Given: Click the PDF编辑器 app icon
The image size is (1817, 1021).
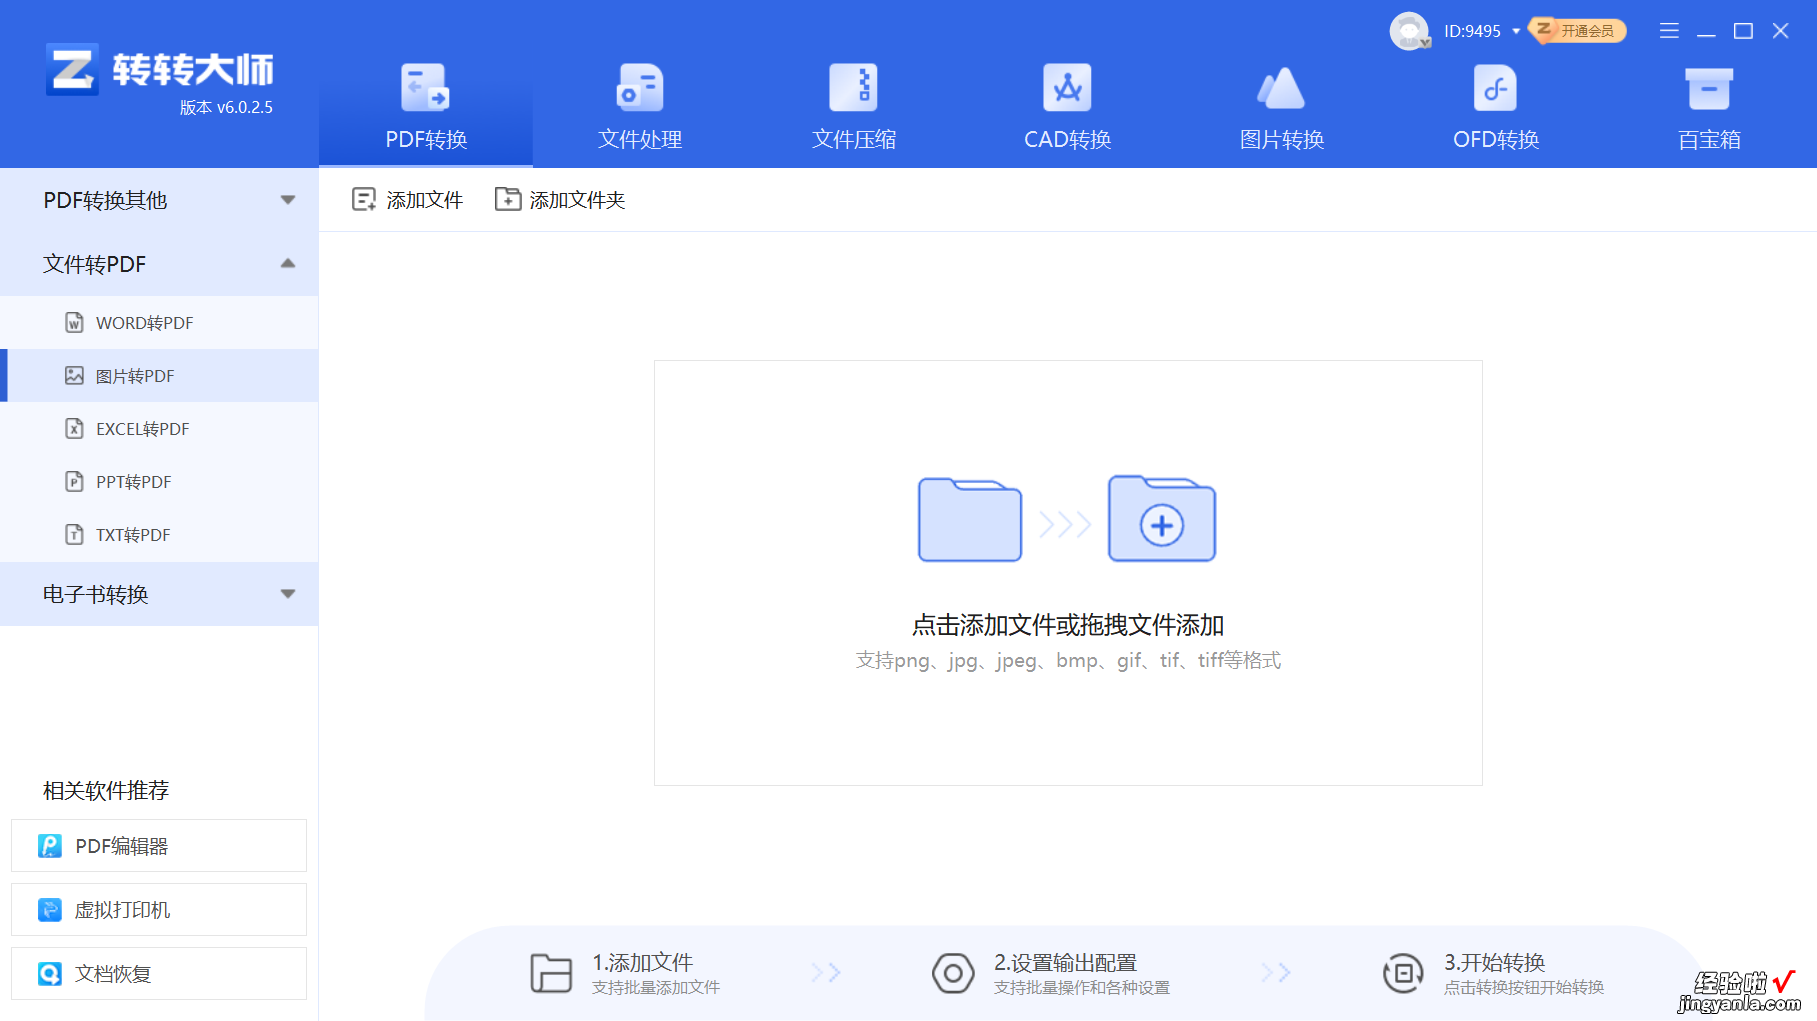Looking at the screenshot, I should [x=50, y=846].
